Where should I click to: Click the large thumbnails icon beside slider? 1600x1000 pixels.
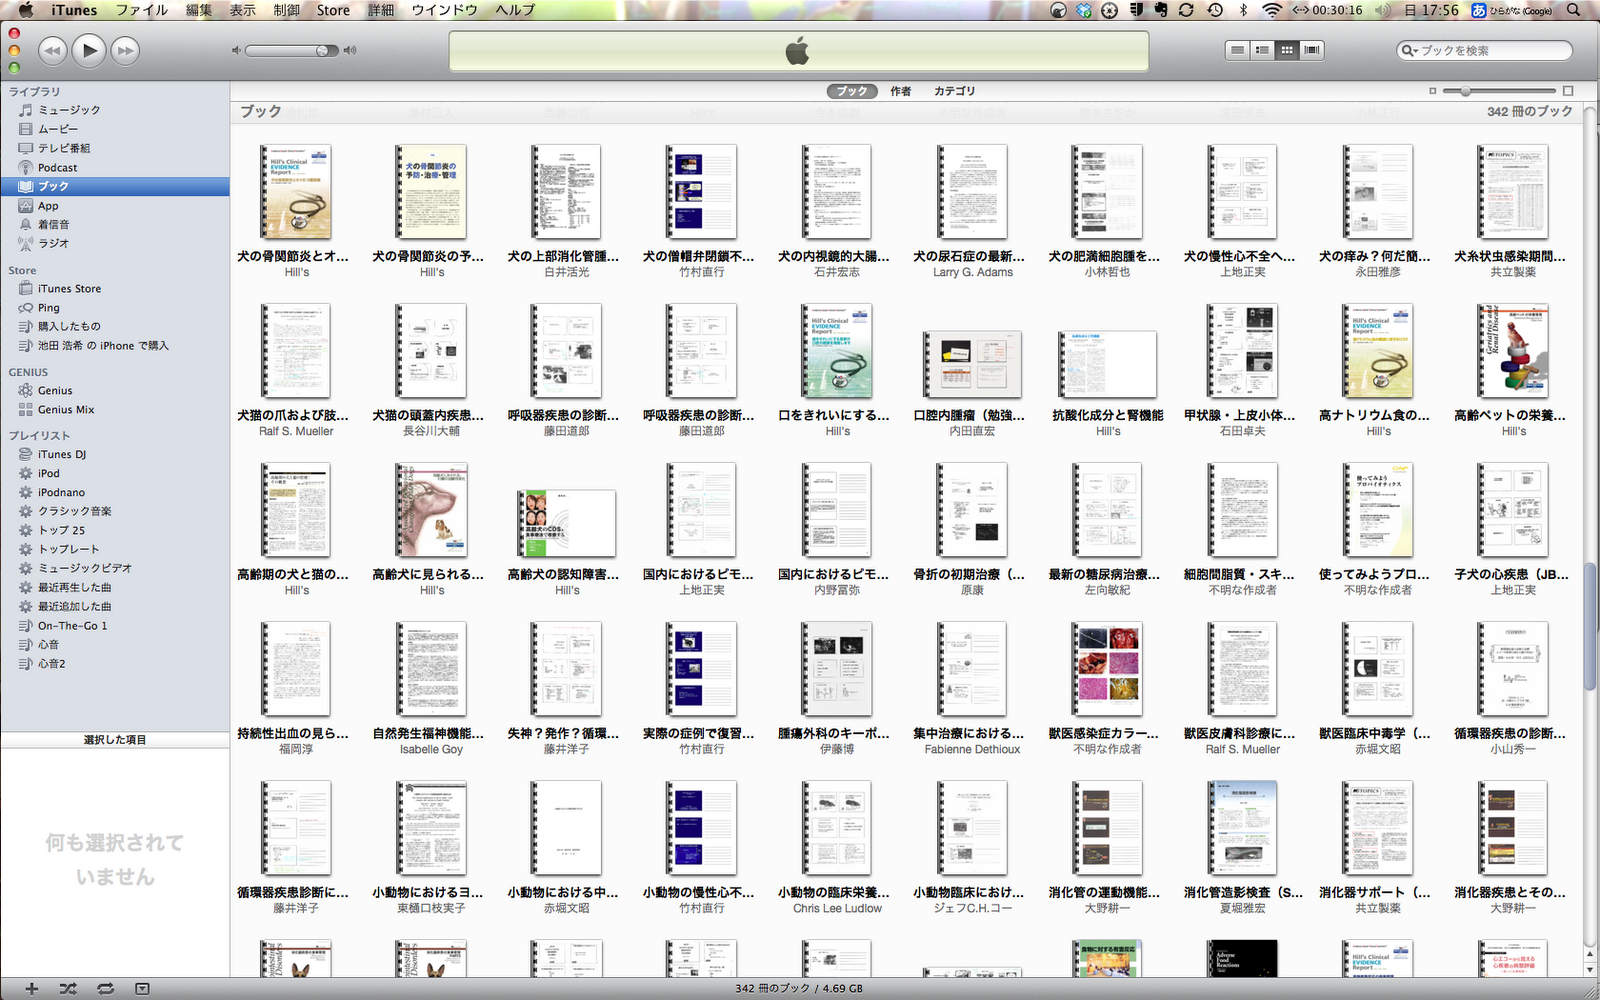tap(1568, 91)
